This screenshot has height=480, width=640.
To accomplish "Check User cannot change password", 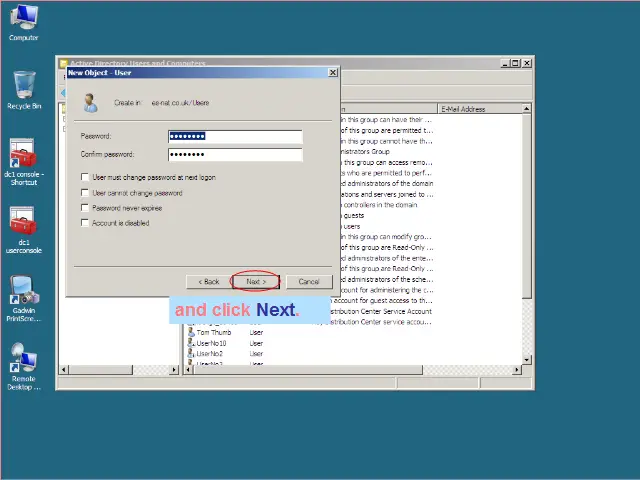I will tap(85, 193).
